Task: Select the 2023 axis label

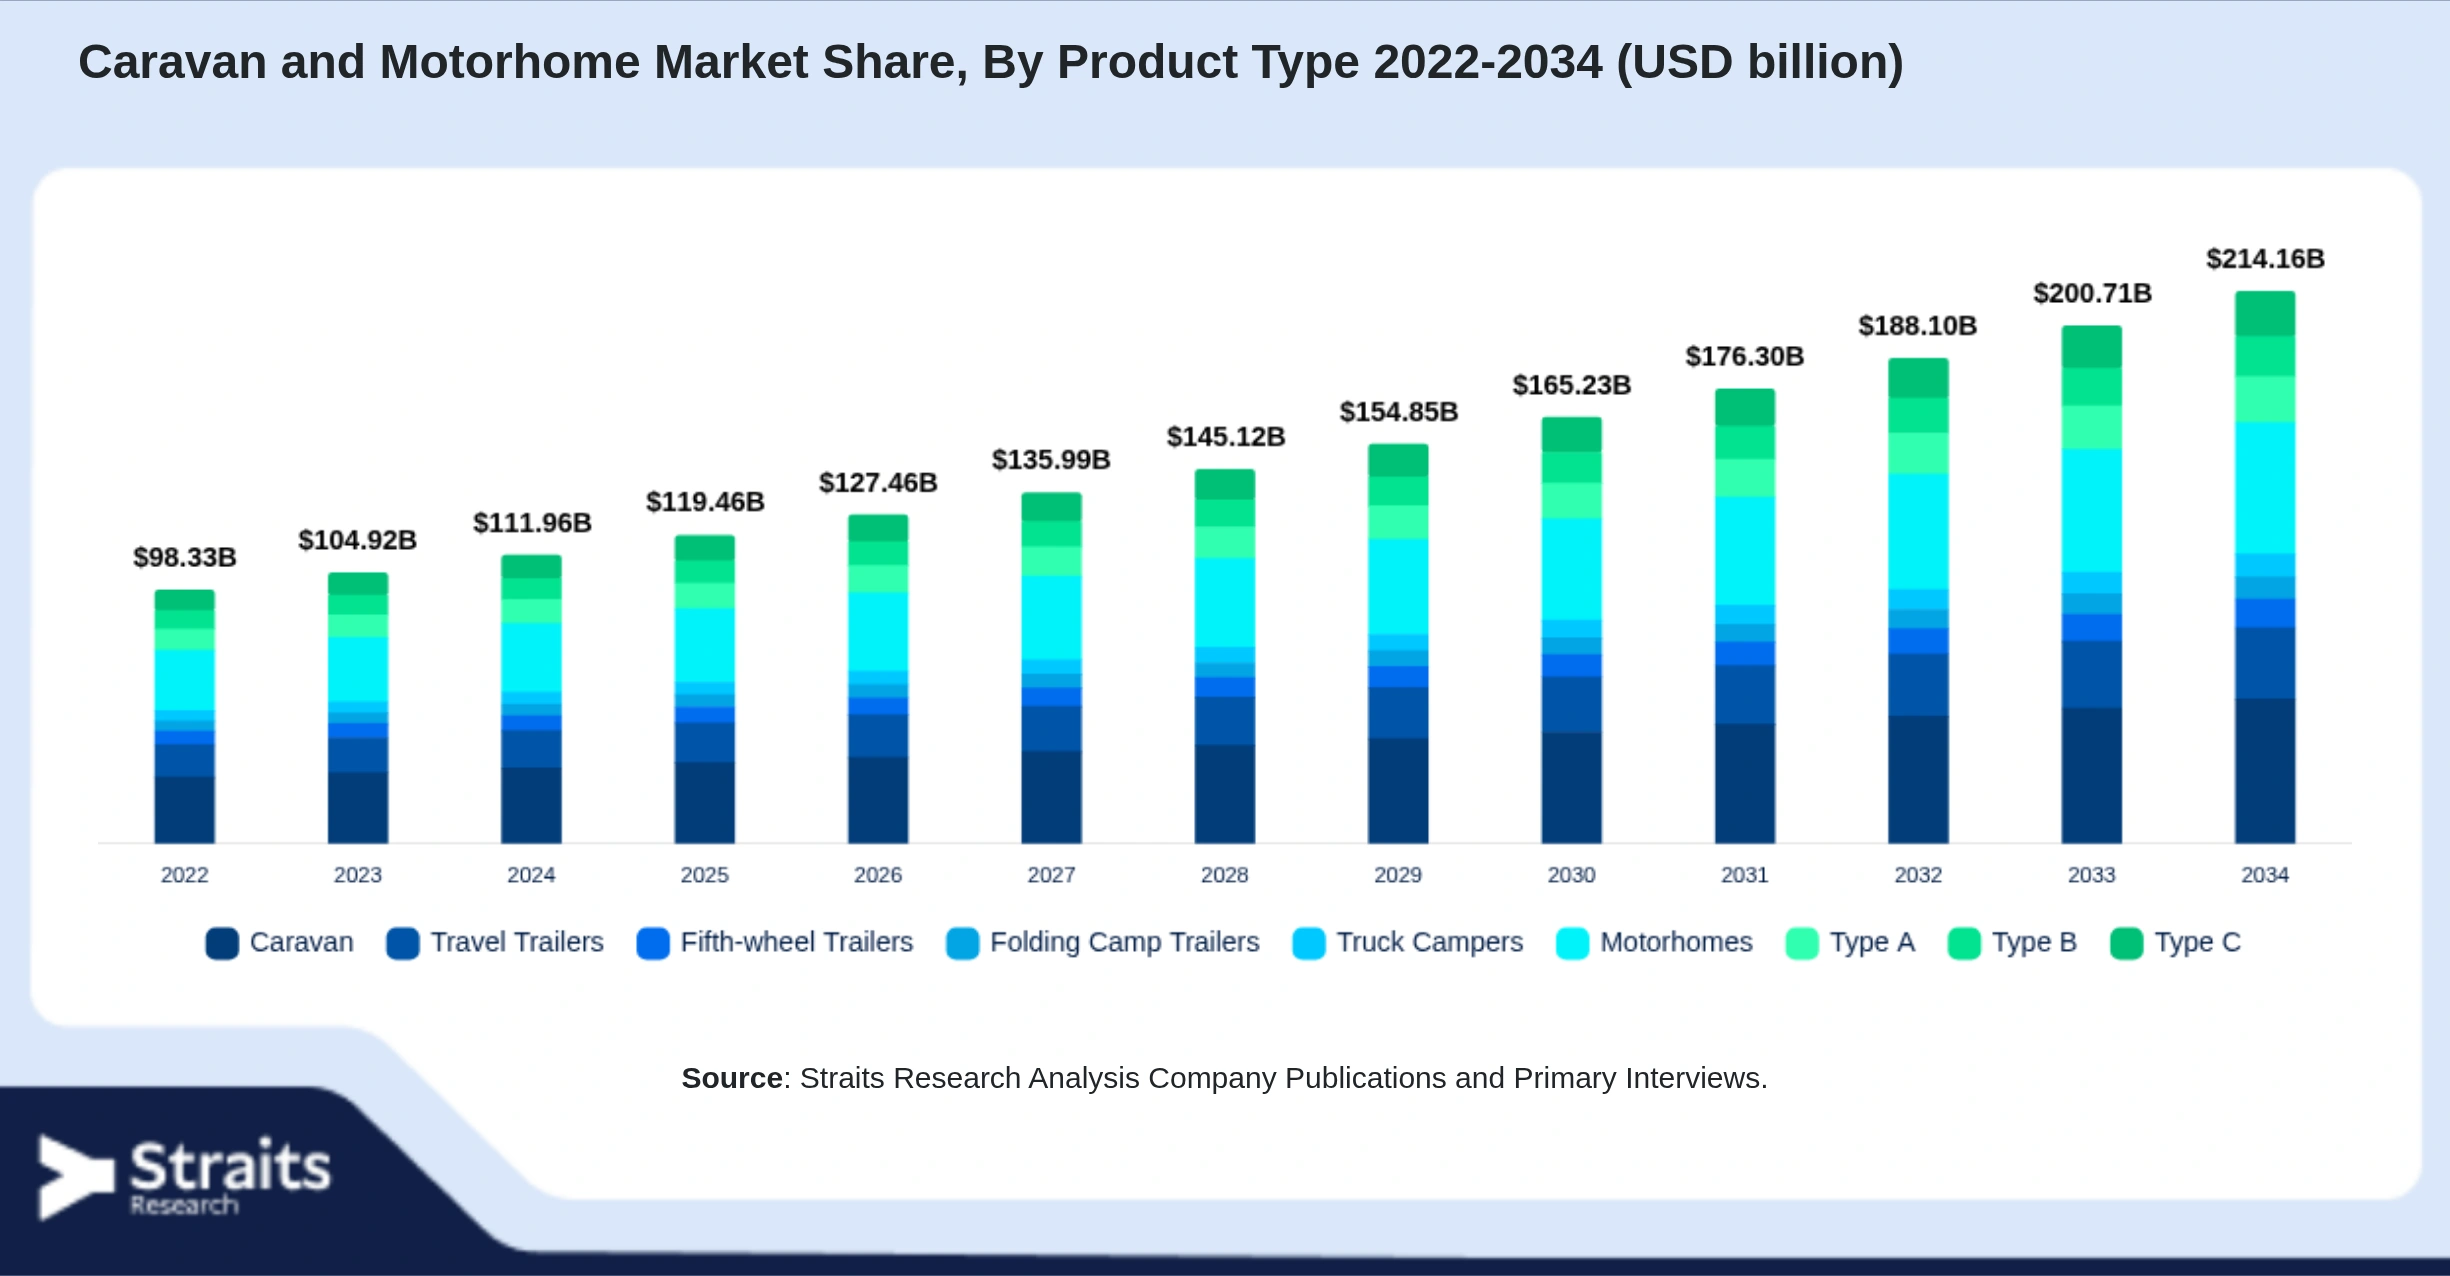Action: [x=358, y=875]
